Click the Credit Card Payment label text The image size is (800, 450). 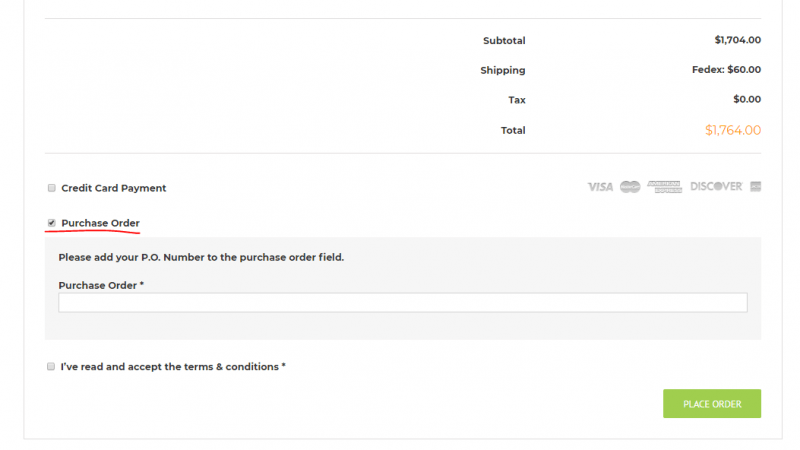(114, 188)
